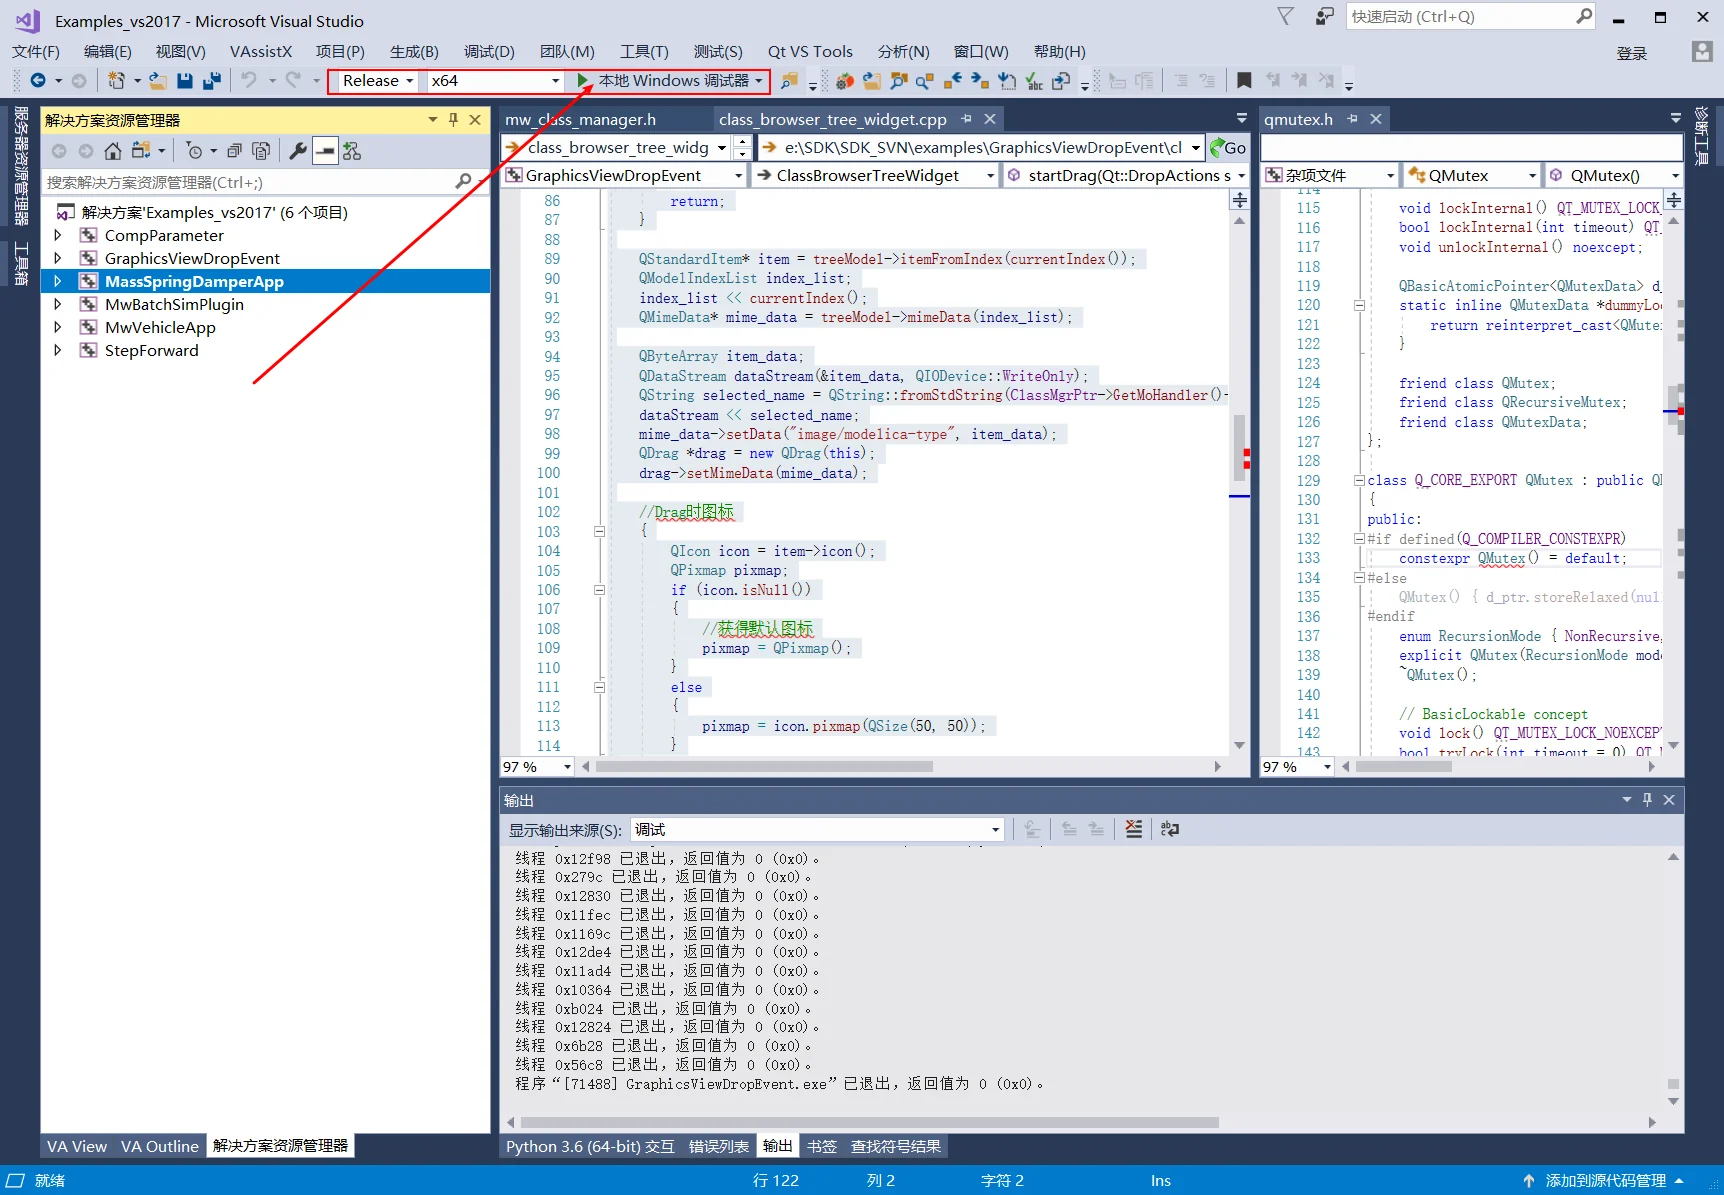Select the MassSpringDamperApp project
The width and height of the screenshot is (1724, 1195).
pyautogui.click(x=194, y=282)
